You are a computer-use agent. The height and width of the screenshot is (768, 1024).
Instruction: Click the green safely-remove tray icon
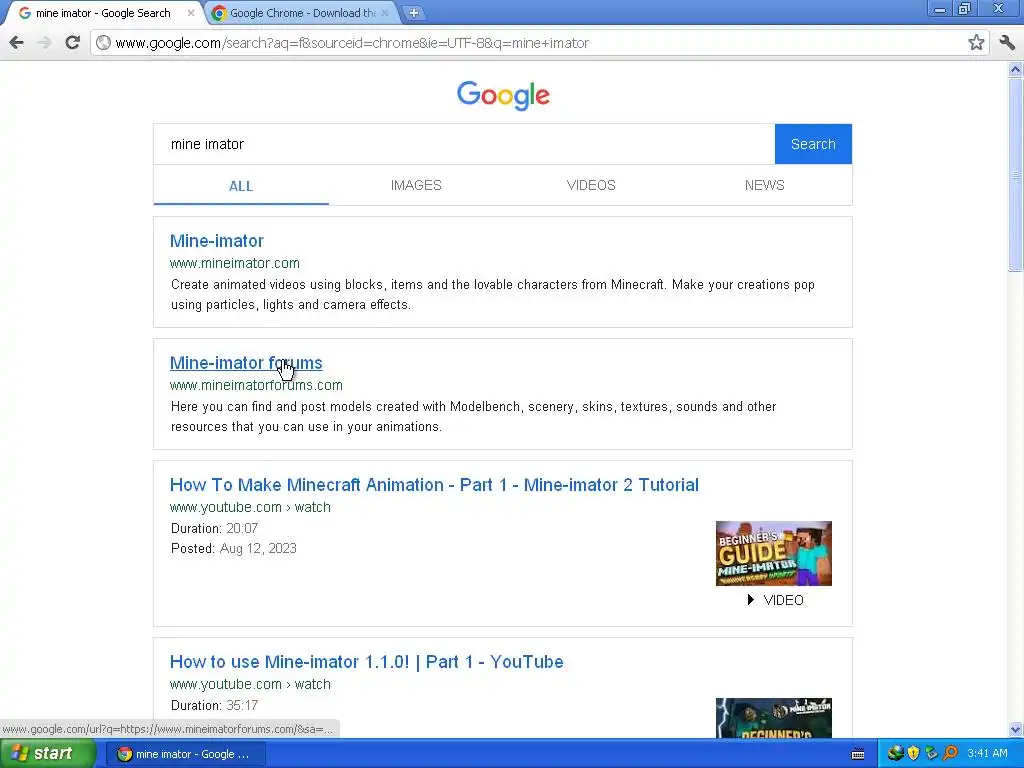932,754
